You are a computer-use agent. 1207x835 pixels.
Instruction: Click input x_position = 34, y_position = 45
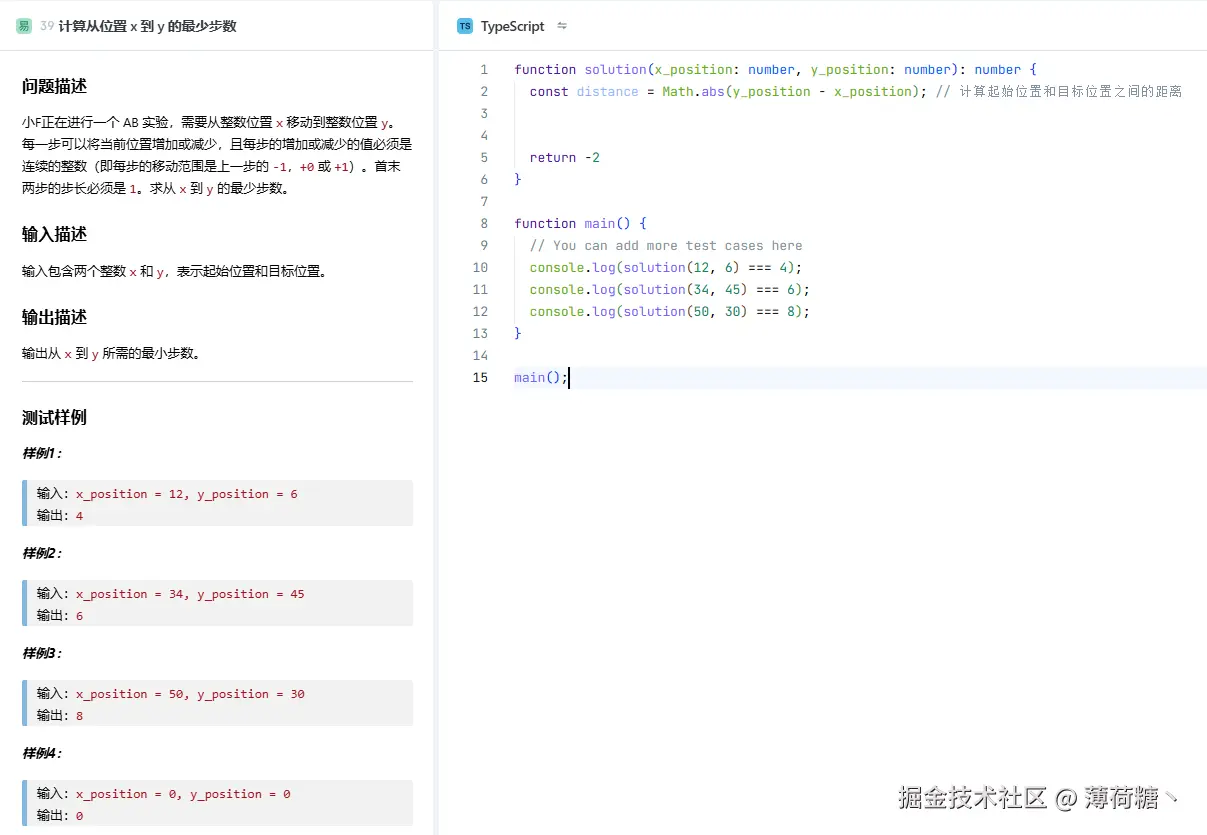click(190, 594)
